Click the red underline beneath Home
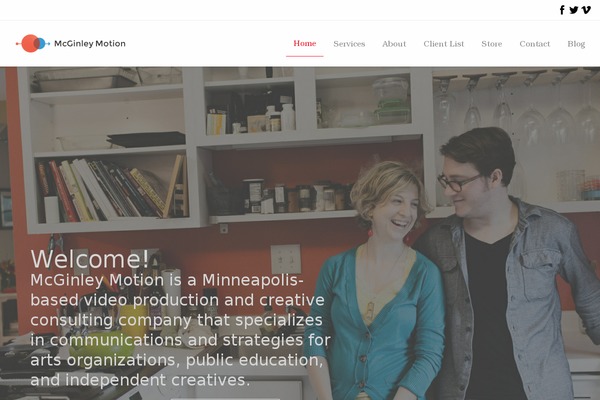Viewport: 600px width, 400px height. 305,56
